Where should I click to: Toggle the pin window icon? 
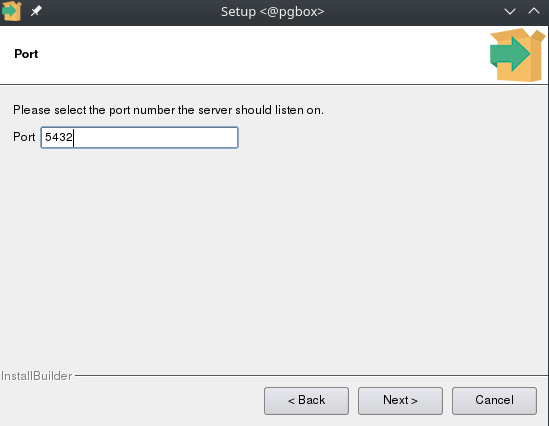[x=36, y=11]
